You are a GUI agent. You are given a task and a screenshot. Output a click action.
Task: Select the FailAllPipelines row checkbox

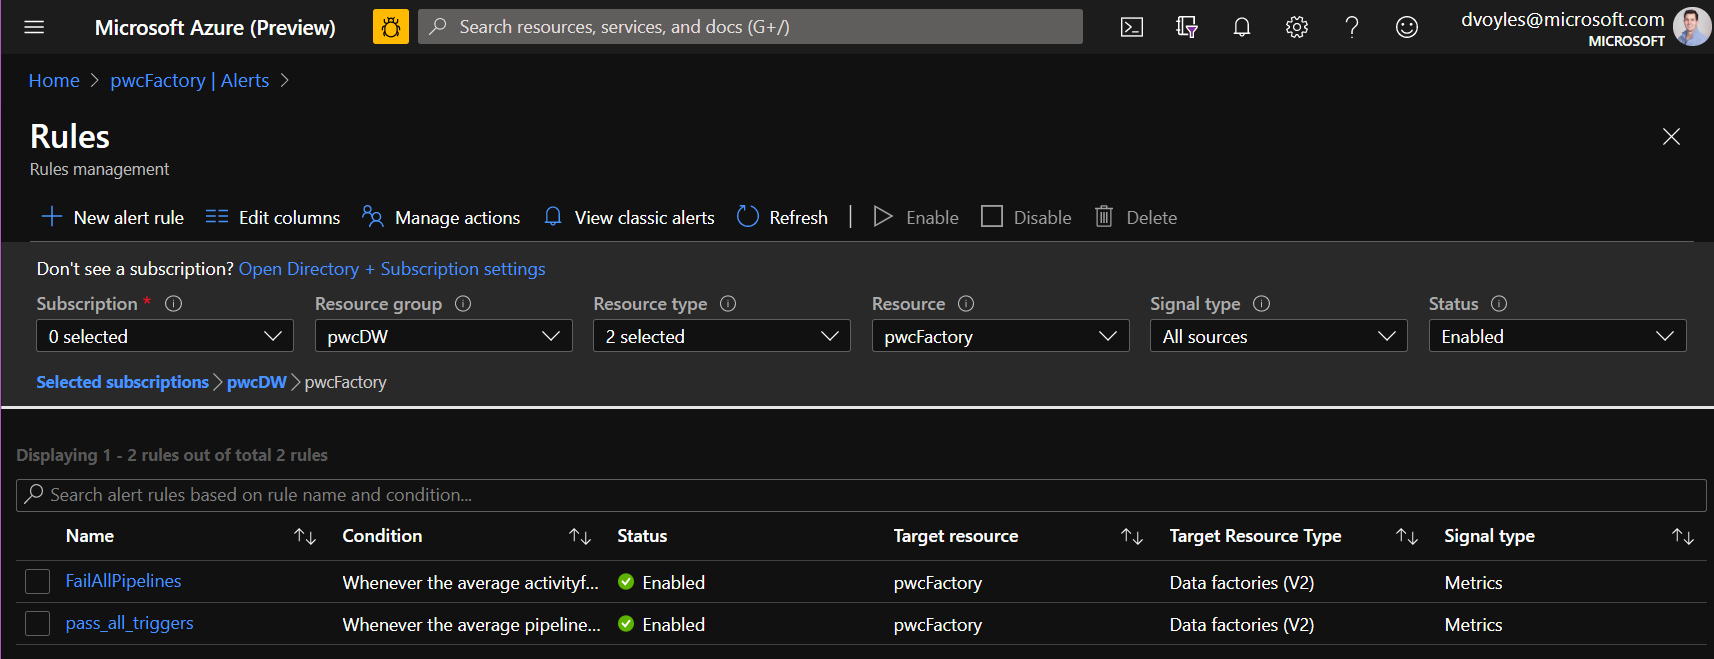tap(38, 582)
